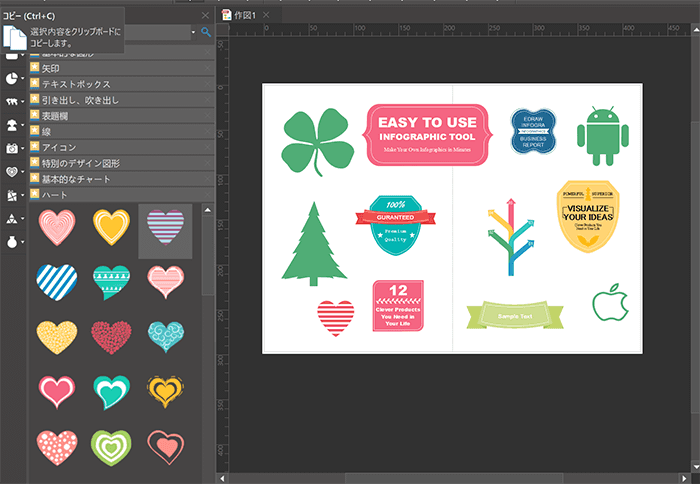Click the canvas vertical scroll up arrow

pyautogui.click(x=696, y=29)
